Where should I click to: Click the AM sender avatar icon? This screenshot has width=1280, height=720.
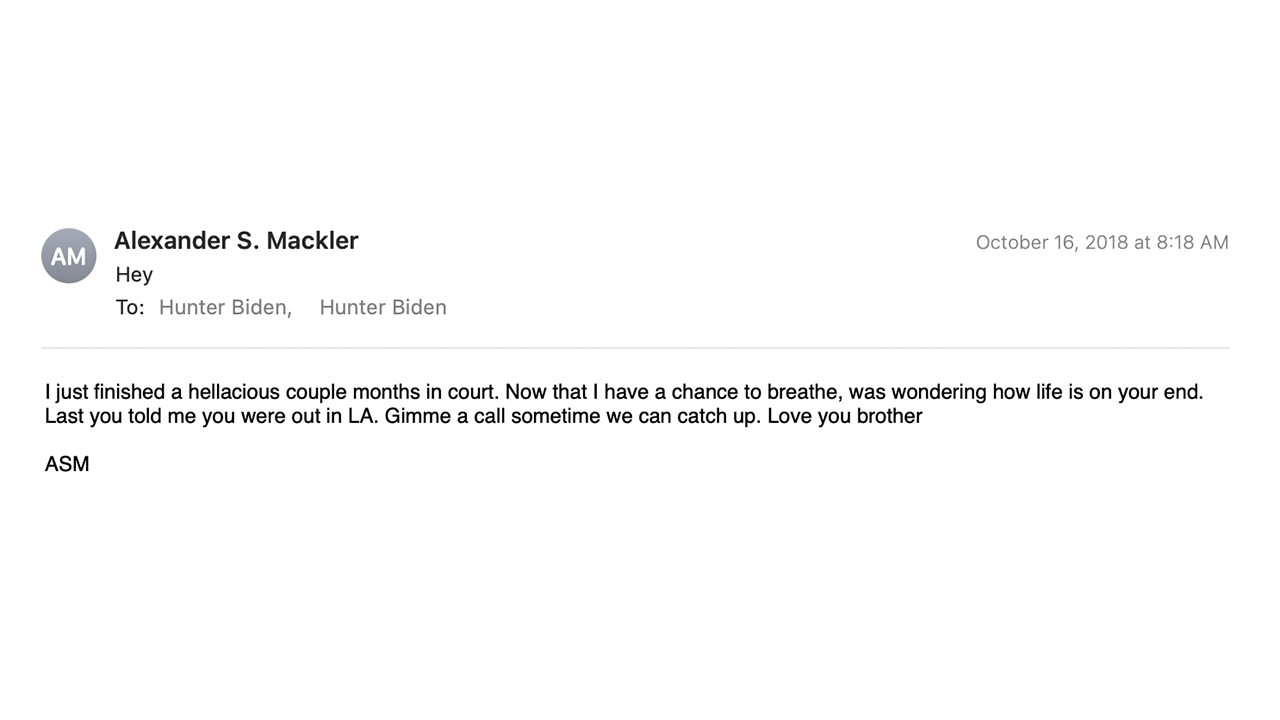point(69,256)
